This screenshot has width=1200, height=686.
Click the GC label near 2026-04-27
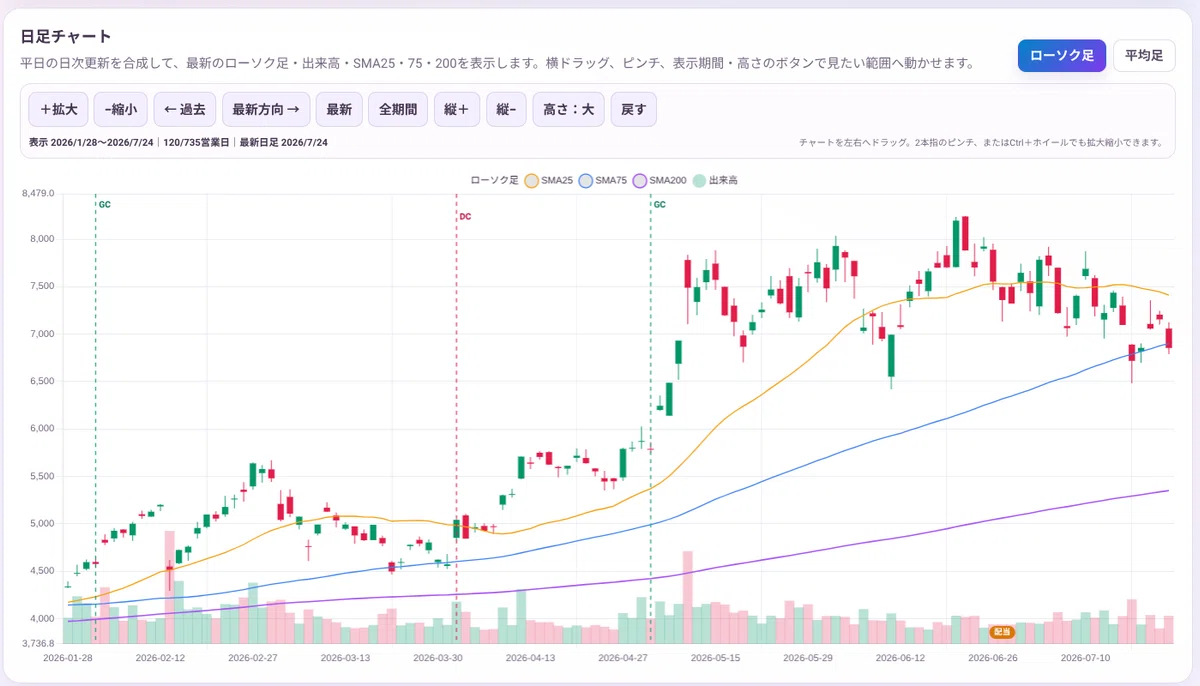pyautogui.click(x=659, y=204)
